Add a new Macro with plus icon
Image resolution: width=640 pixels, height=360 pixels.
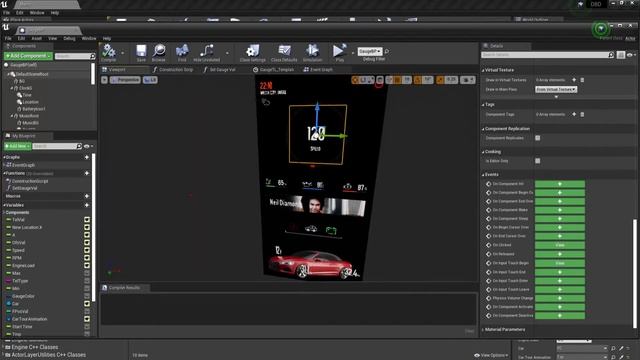[x=87, y=196]
